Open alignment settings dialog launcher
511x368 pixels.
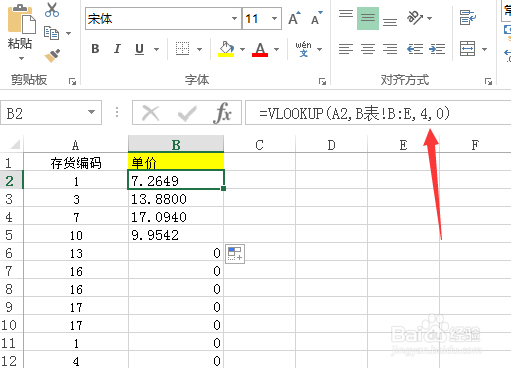[x=488, y=81]
